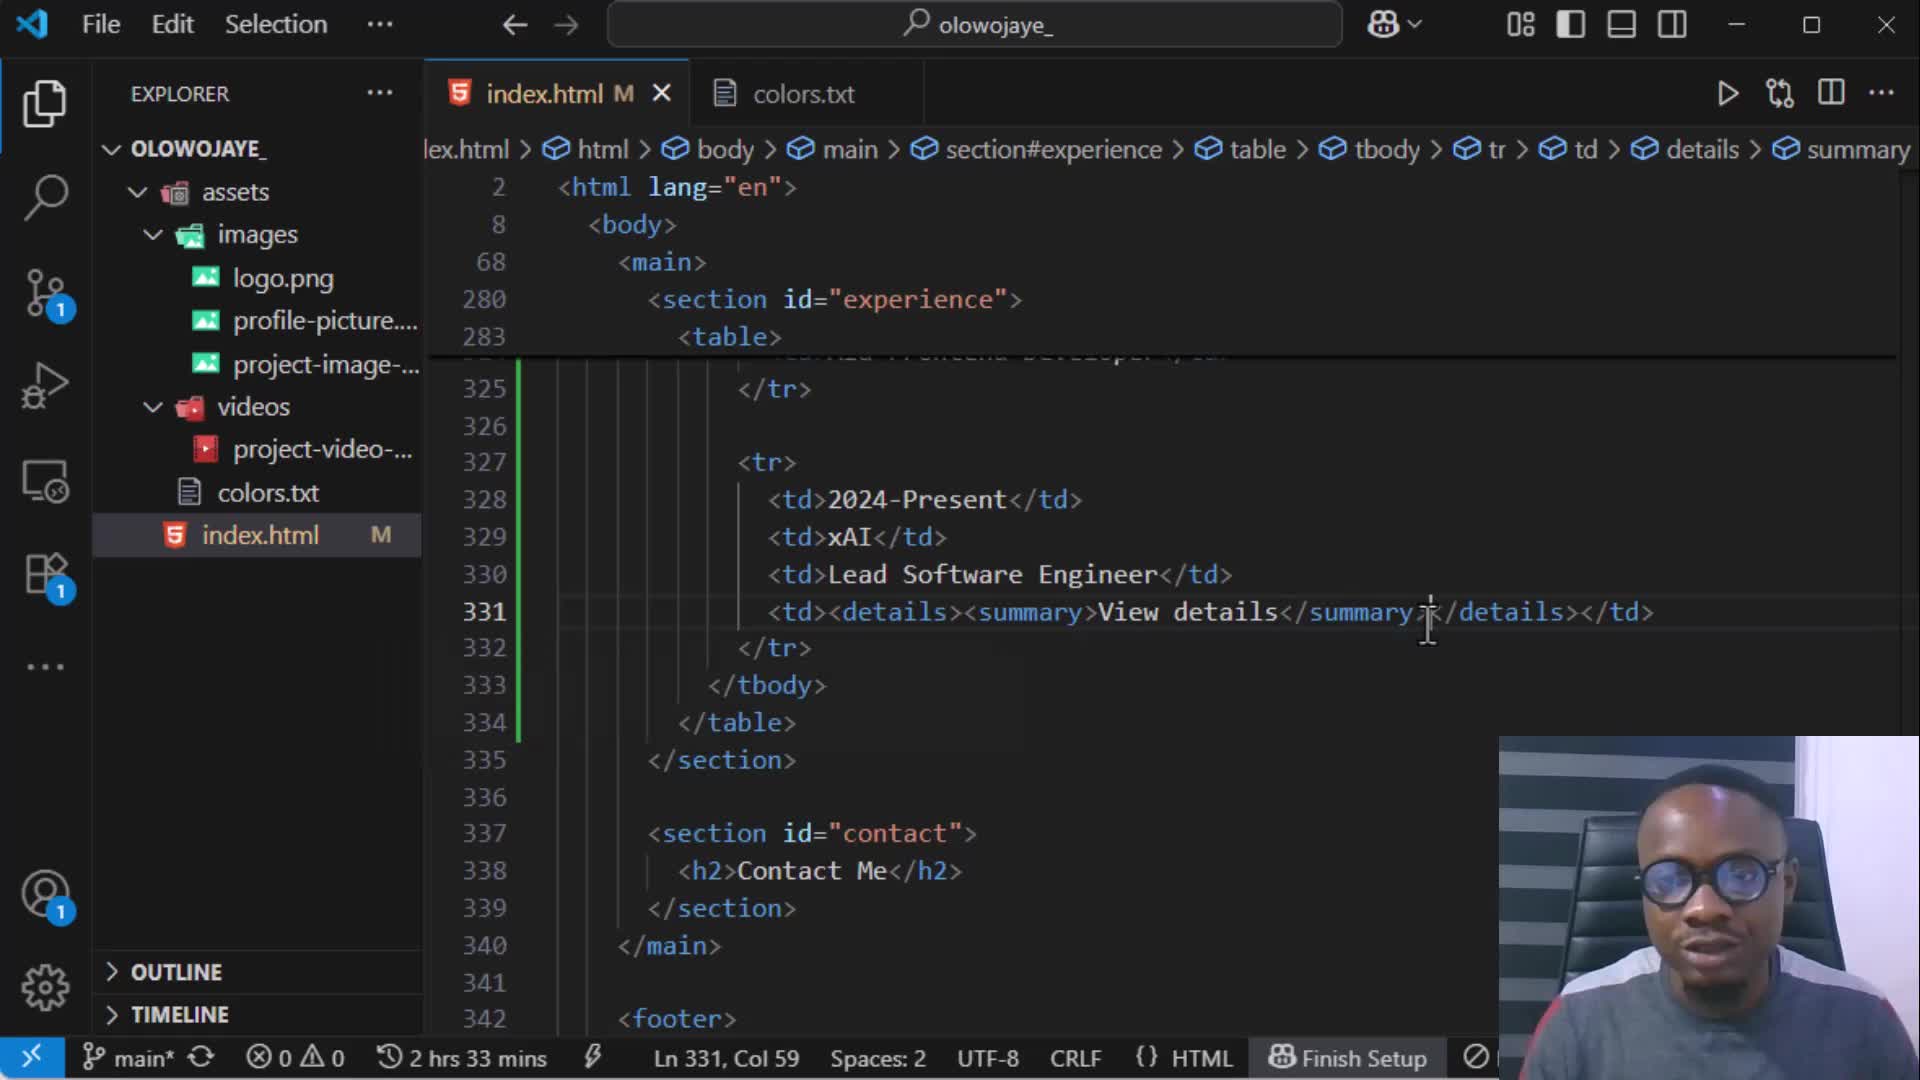Click section#experience in the breadcrumb

(x=1052, y=149)
